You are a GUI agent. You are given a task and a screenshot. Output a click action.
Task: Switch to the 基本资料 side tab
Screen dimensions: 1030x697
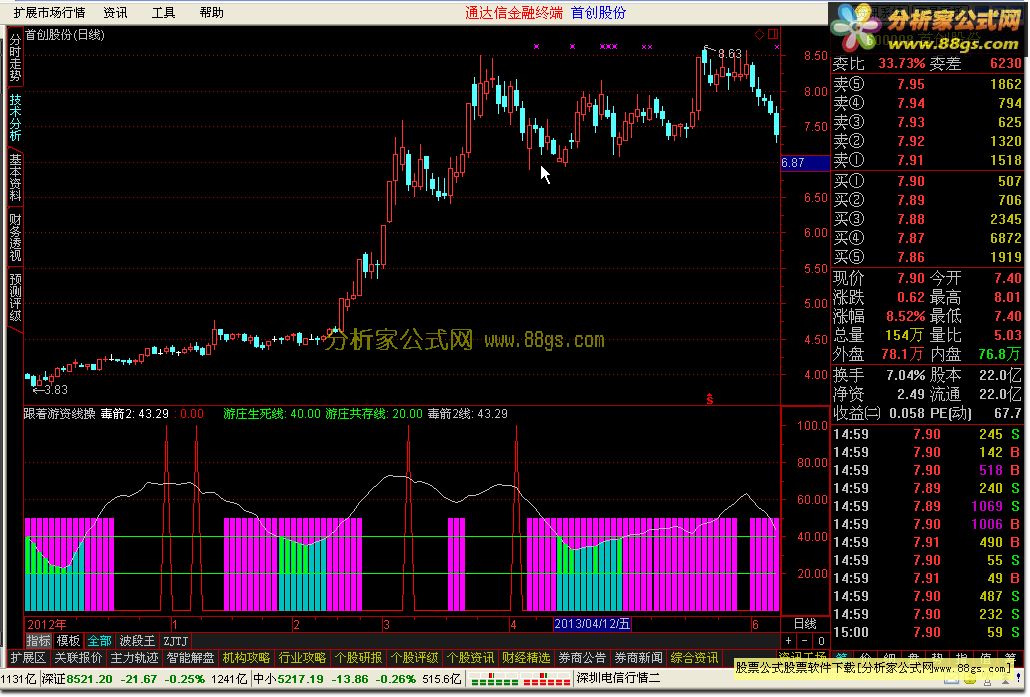coord(14,177)
